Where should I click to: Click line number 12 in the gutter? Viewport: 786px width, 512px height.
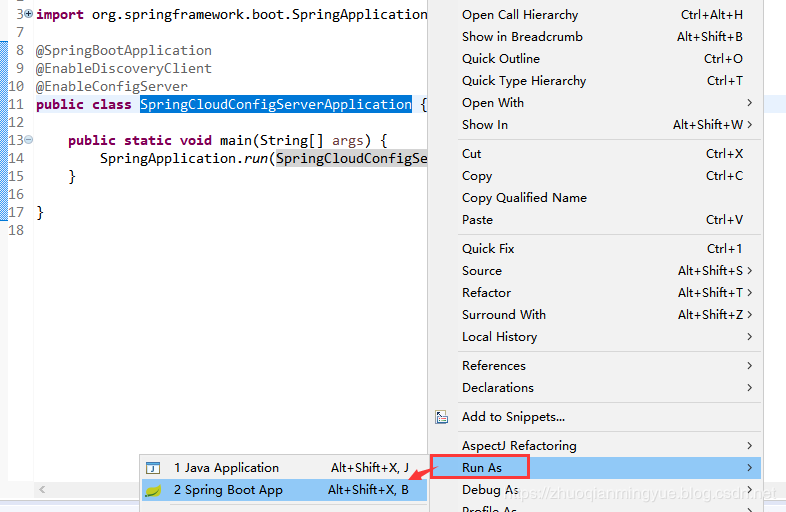[16, 122]
